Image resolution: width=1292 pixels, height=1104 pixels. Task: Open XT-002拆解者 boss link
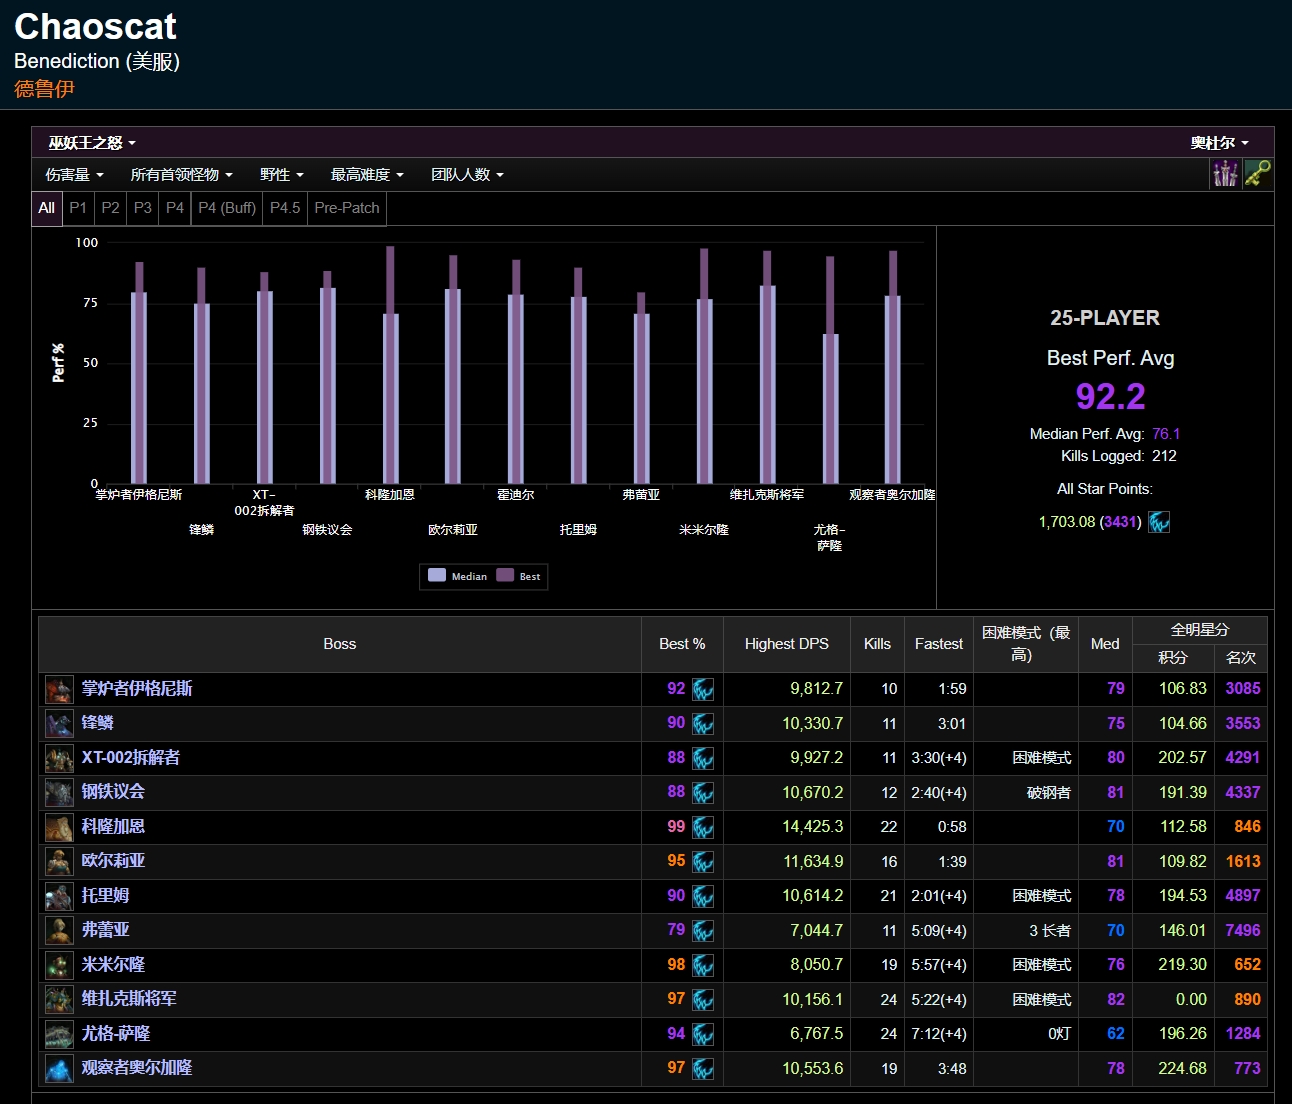(x=131, y=758)
